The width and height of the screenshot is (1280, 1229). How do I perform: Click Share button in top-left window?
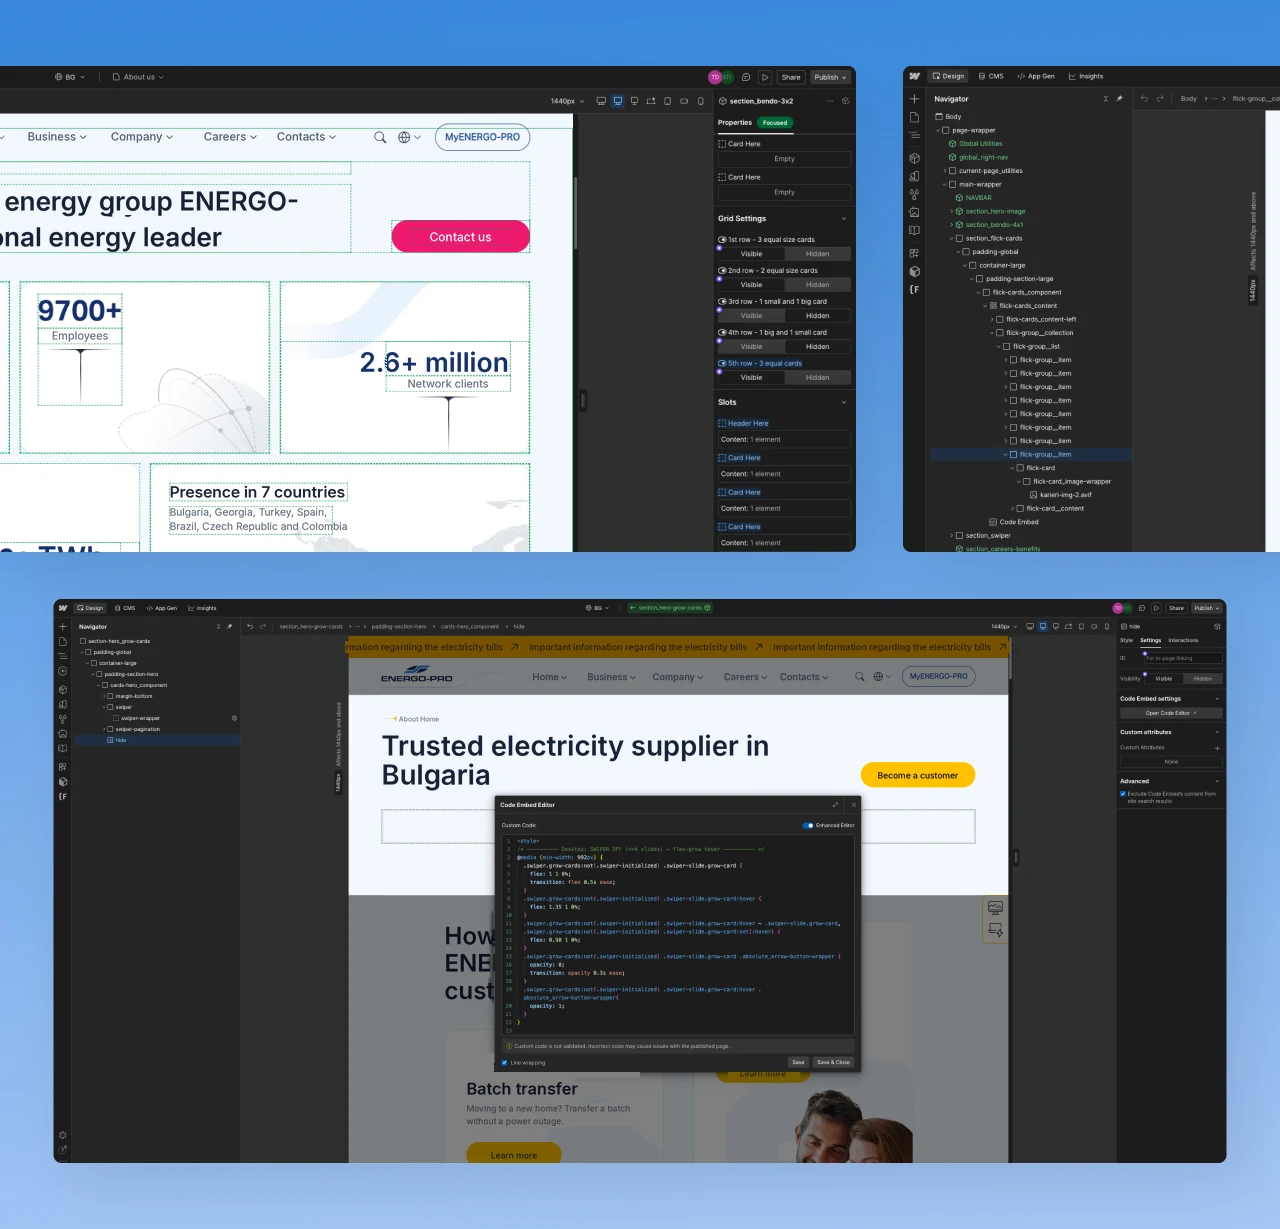coord(791,77)
